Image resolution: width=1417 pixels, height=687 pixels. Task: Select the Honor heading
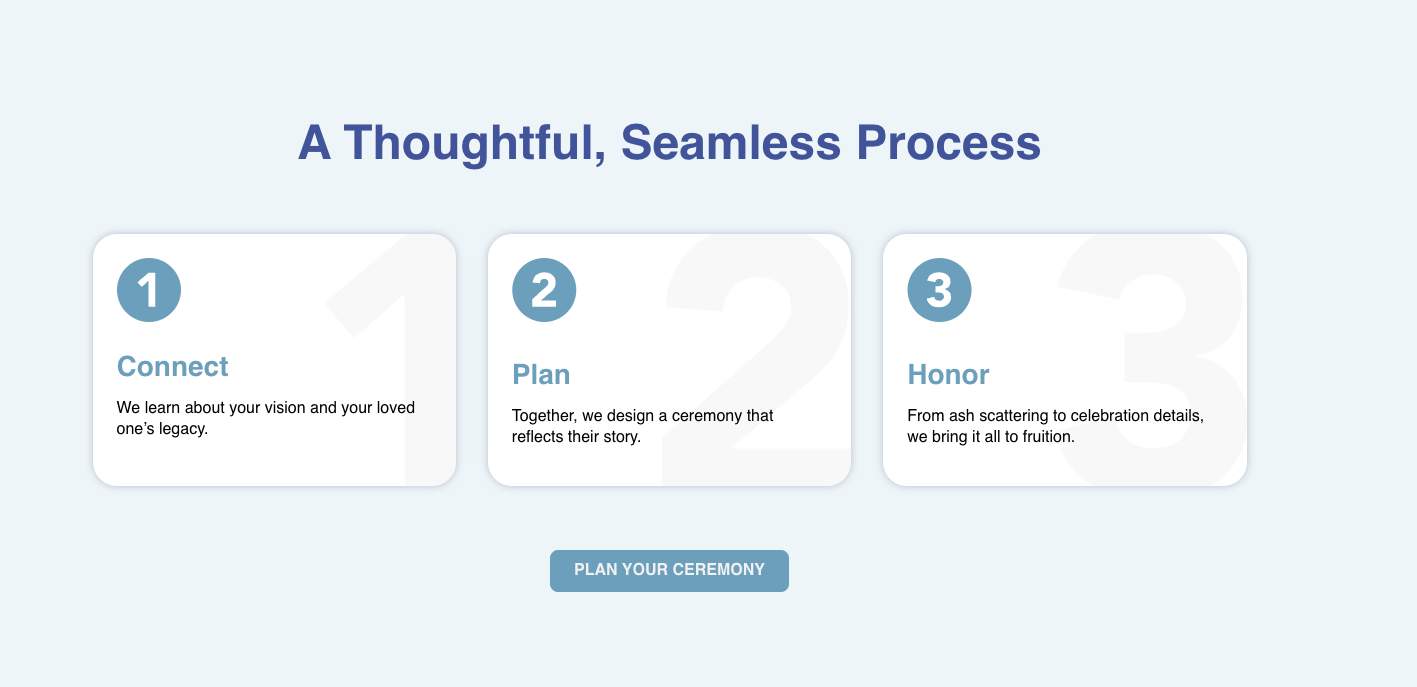tap(948, 375)
